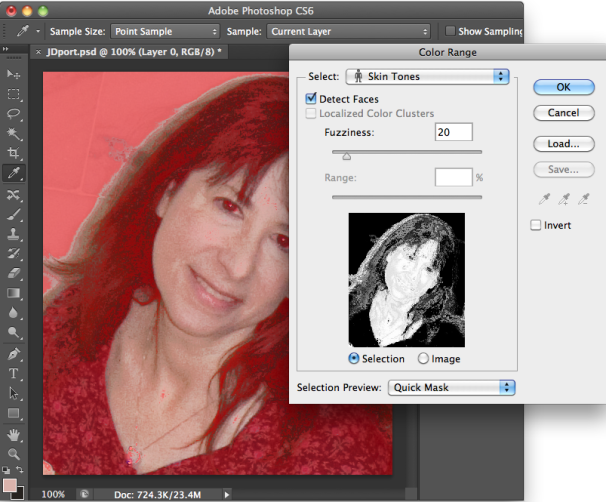This screenshot has height=502, width=606.
Task: Select the Move tool
Action: pos(14,75)
